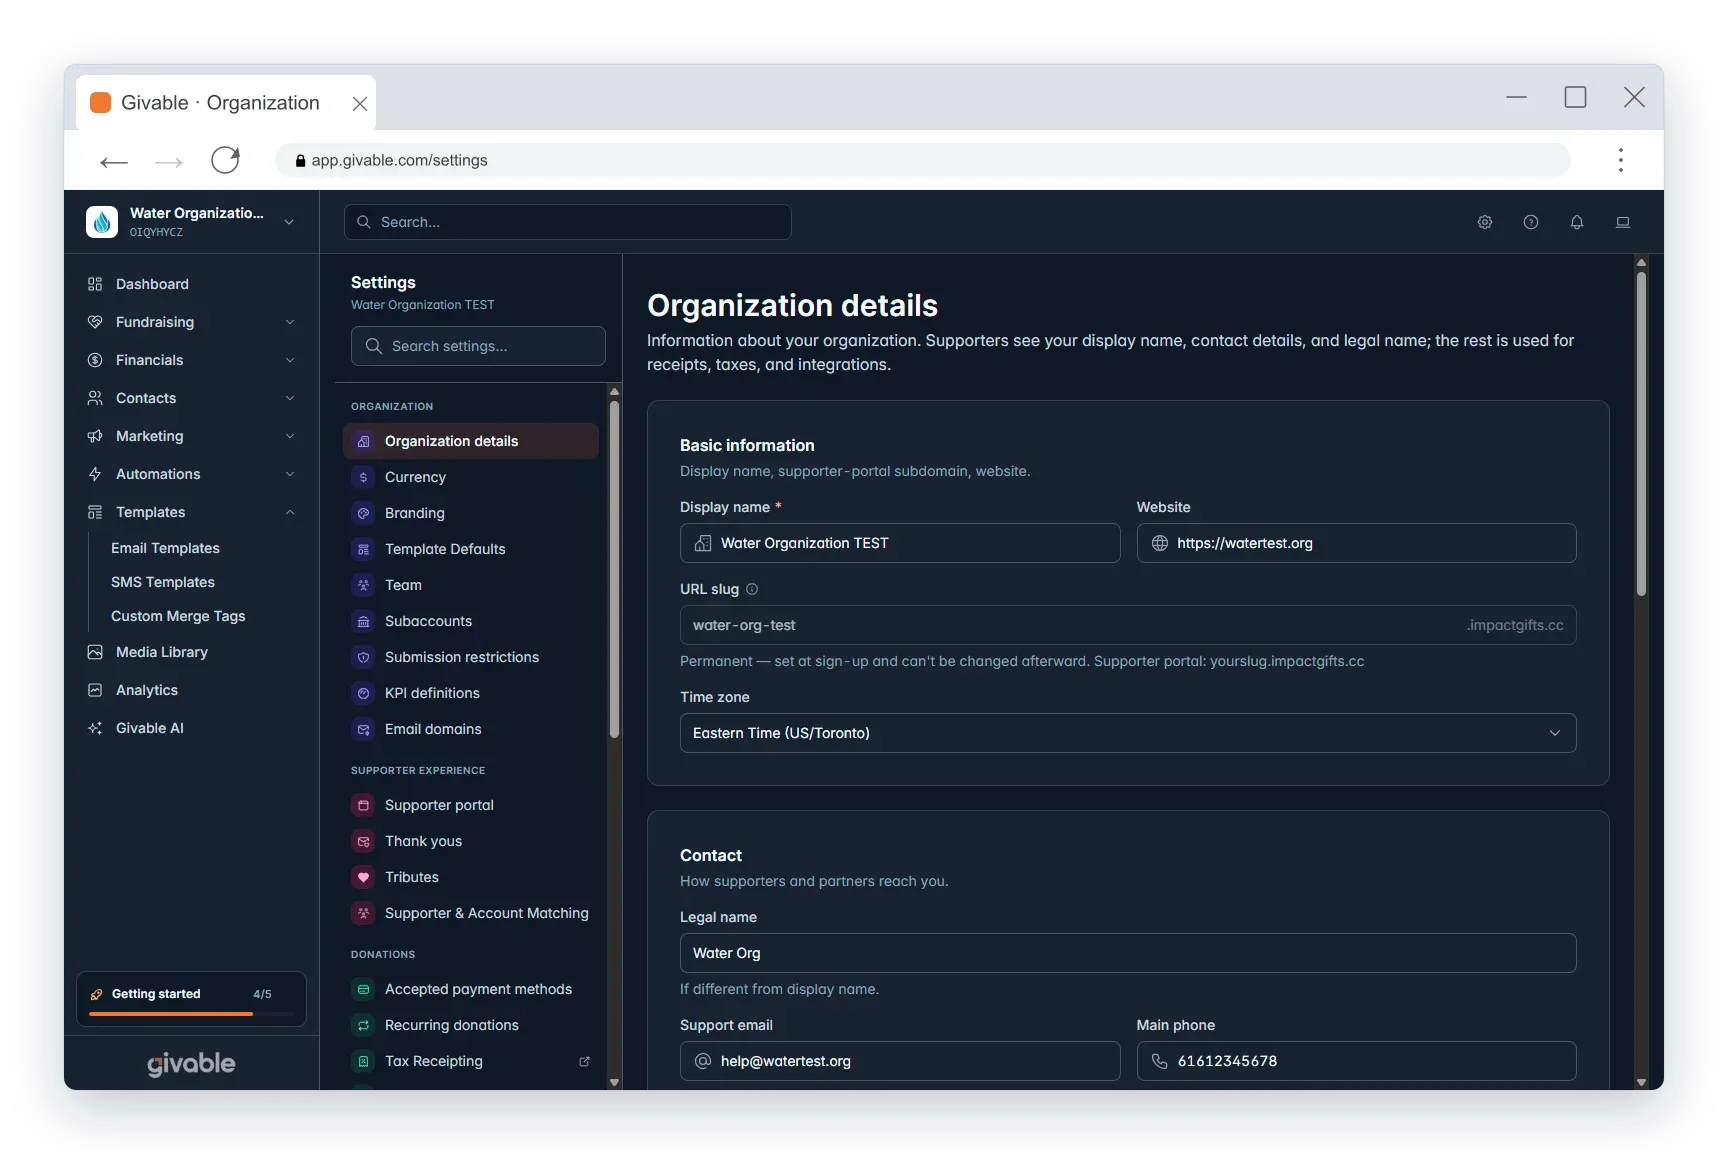This screenshot has width=1728, height=1154.
Task: Click the Display name input
Action: pos(900,543)
